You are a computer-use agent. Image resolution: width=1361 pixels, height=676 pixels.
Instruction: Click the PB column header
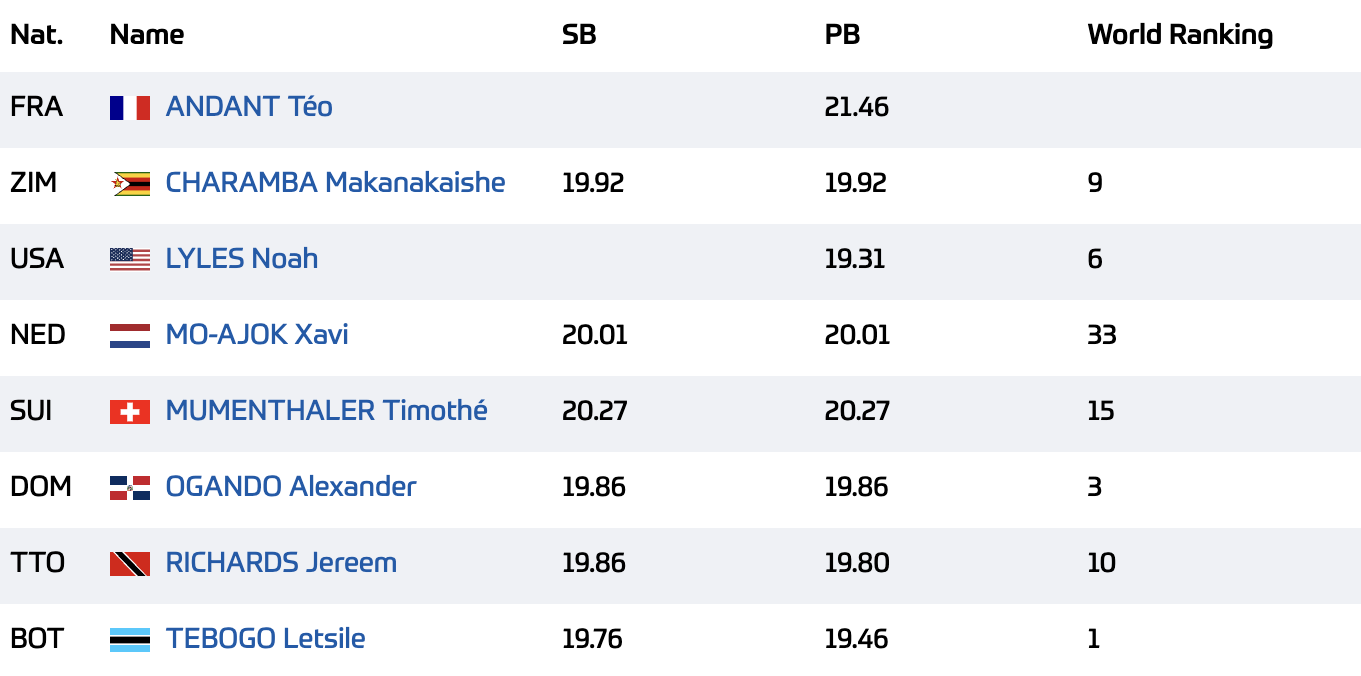tap(842, 35)
